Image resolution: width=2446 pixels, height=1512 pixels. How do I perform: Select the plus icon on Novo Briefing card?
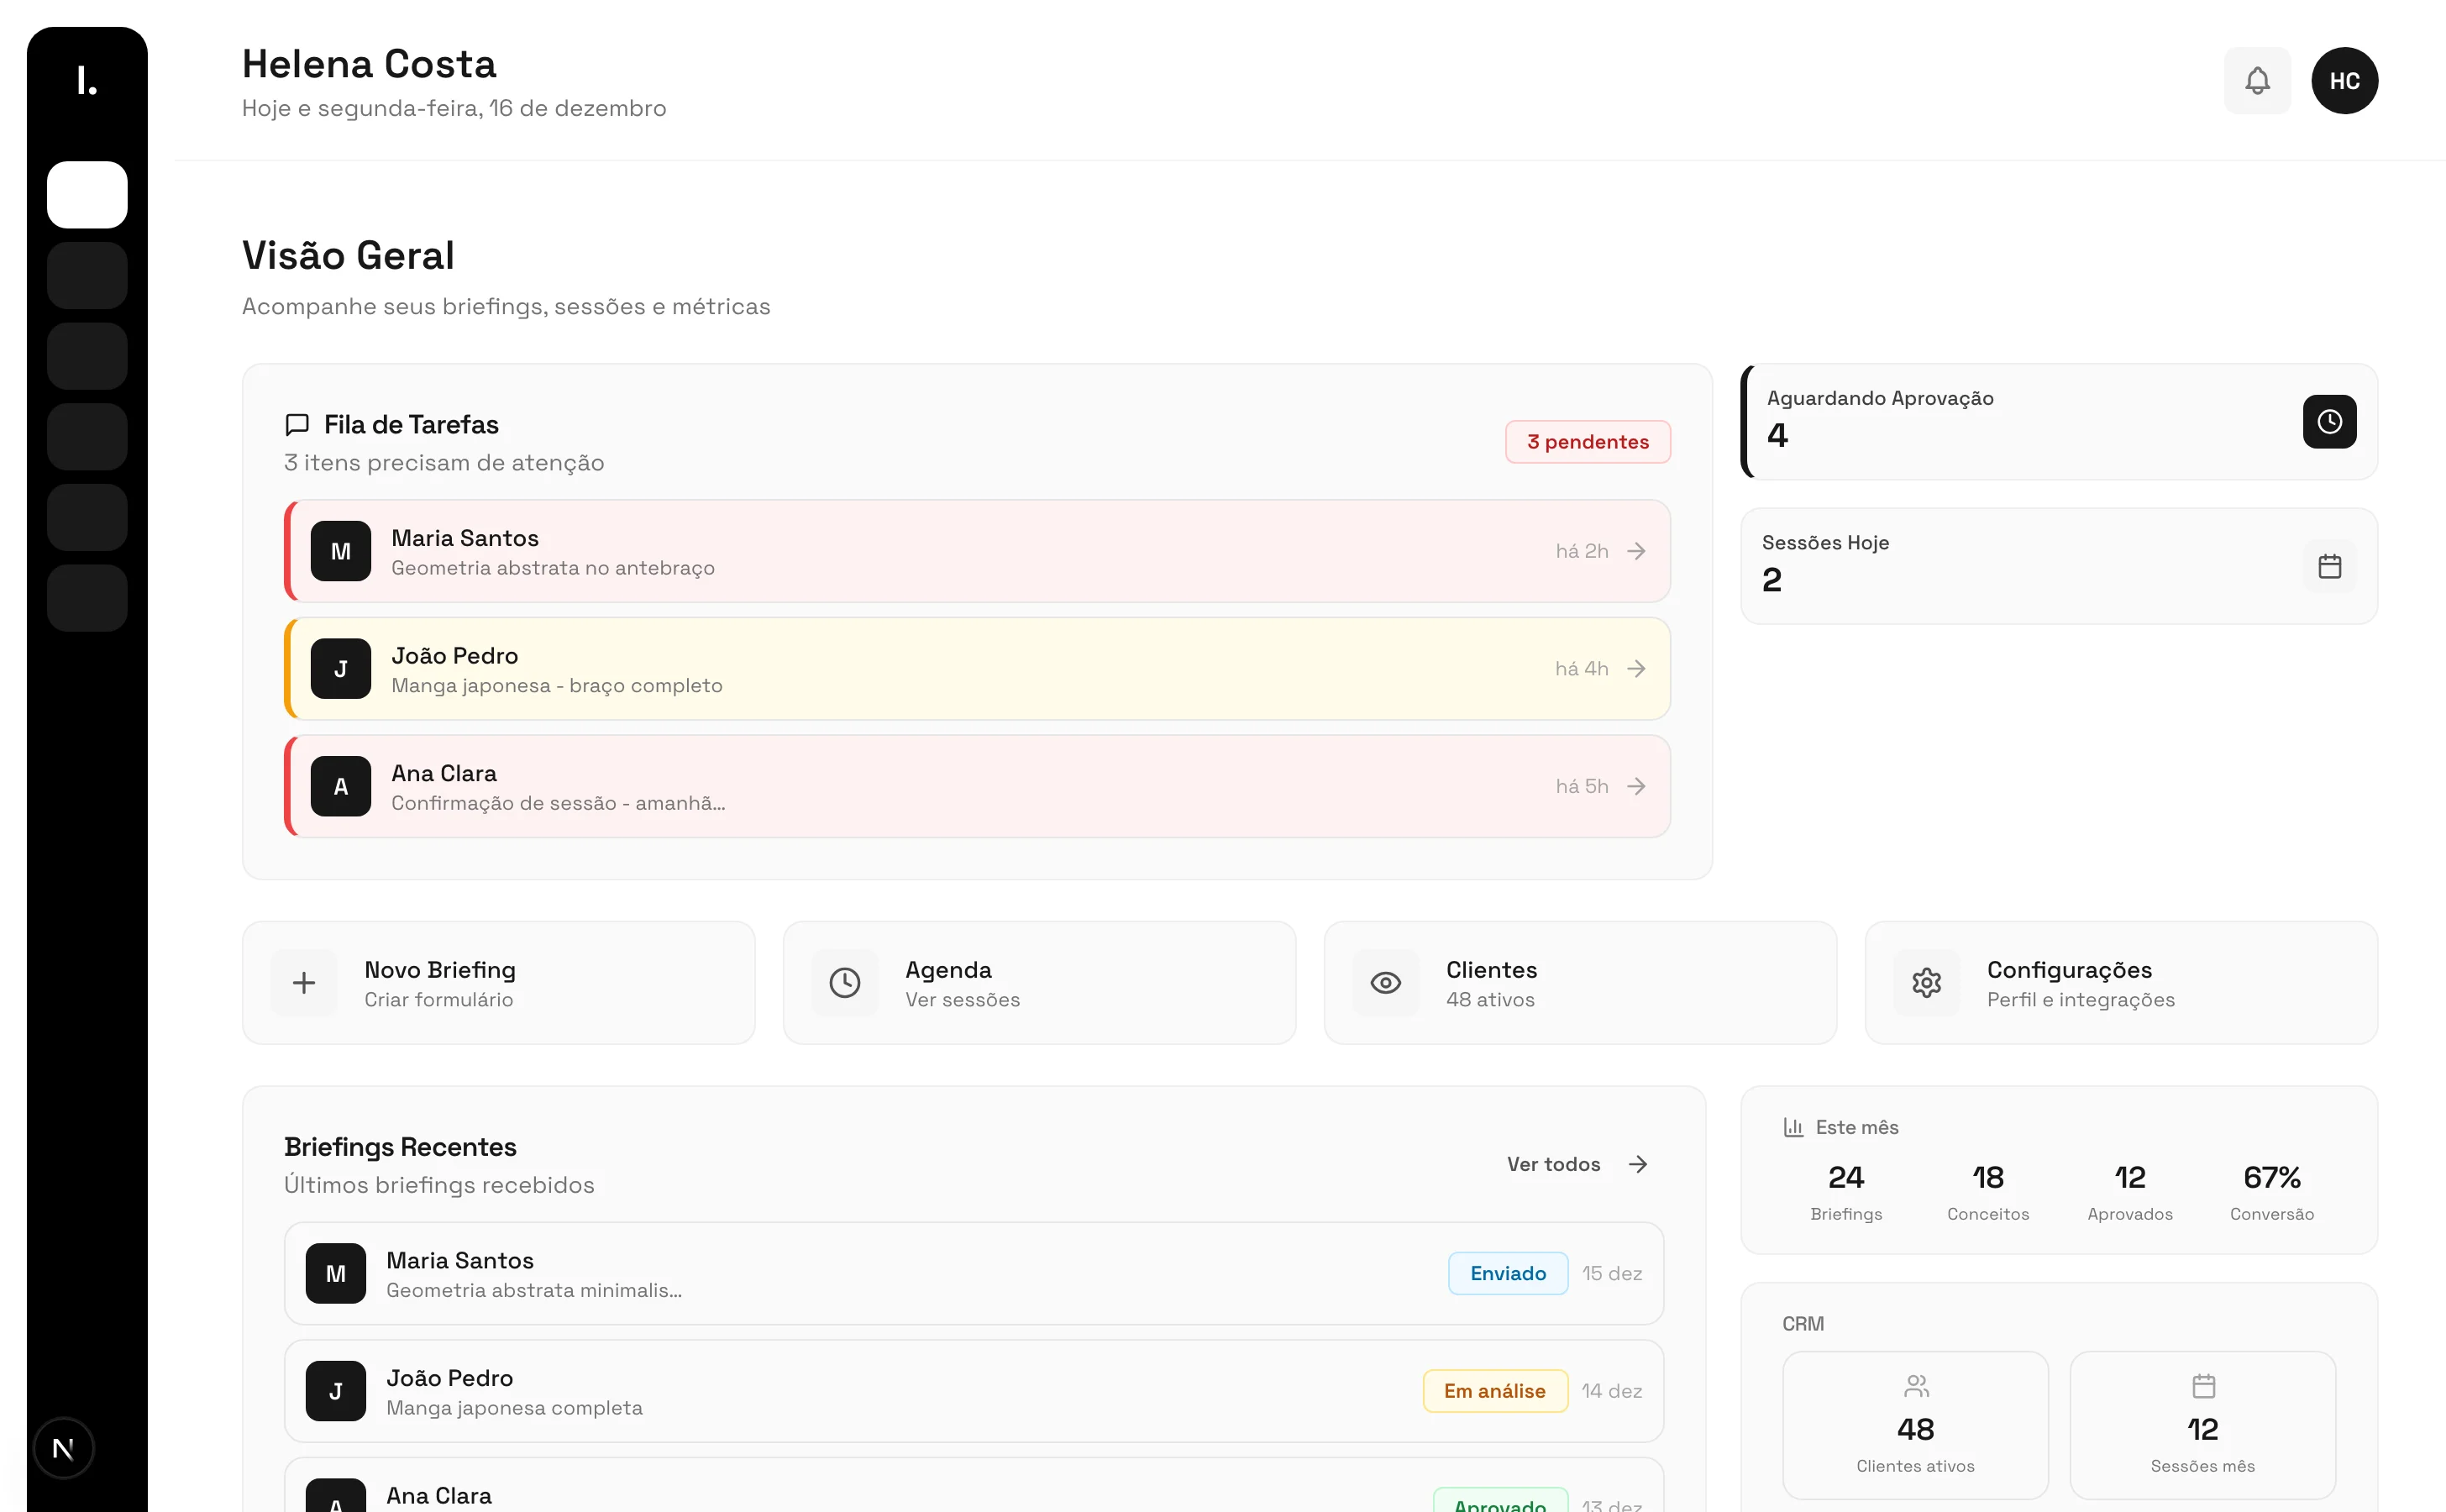[303, 982]
